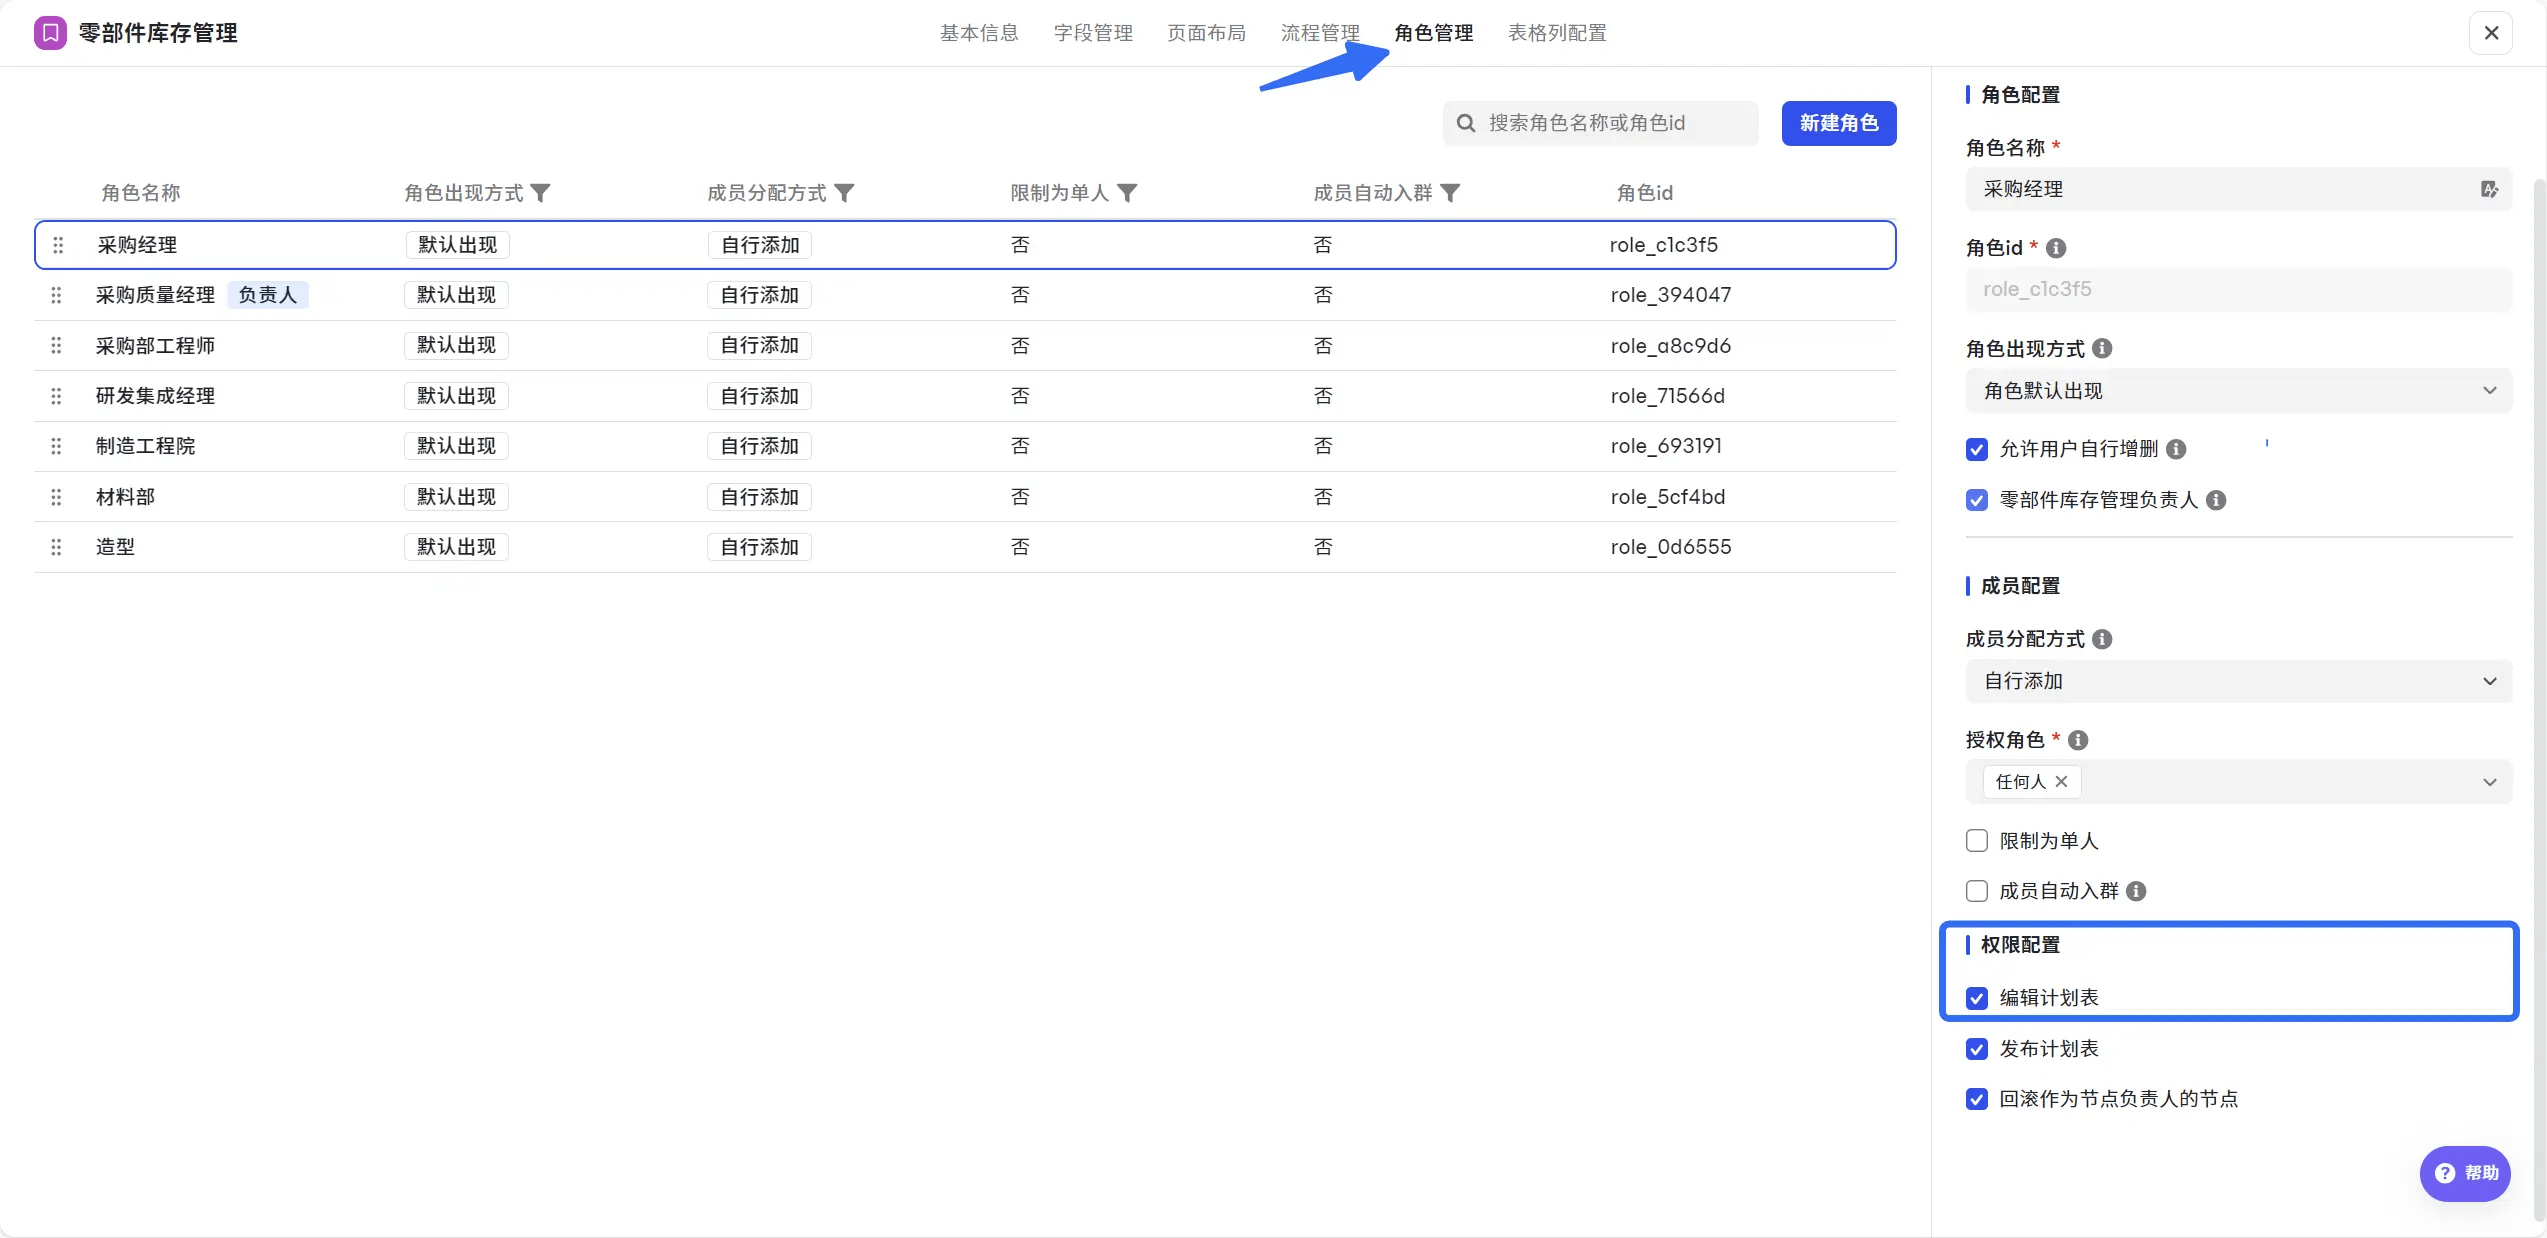Viewport: 2547px width, 1238px height.
Task: Click drag handle of 采购部工程师 row
Action: coord(56,345)
